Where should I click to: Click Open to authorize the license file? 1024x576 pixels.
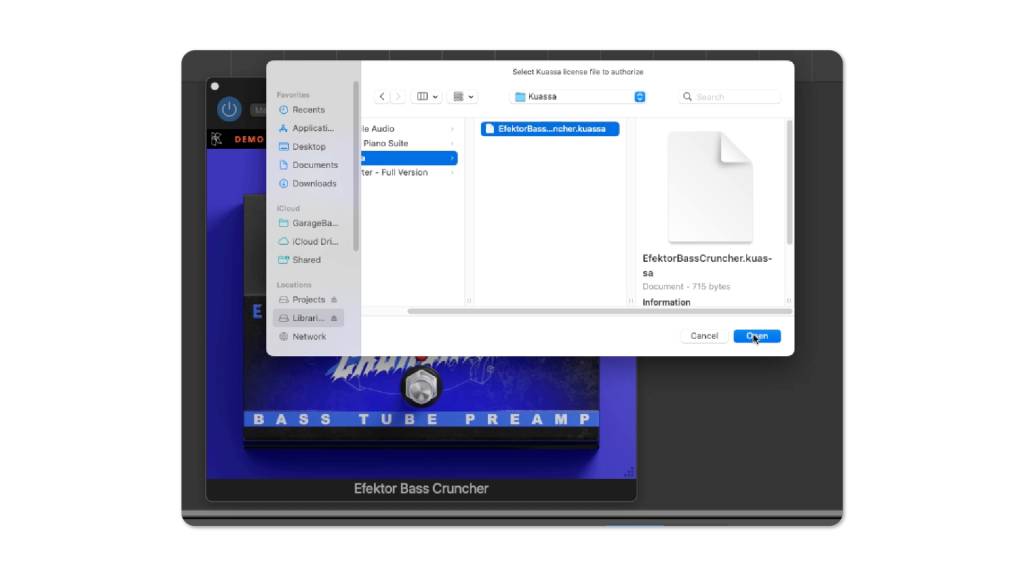click(756, 335)
